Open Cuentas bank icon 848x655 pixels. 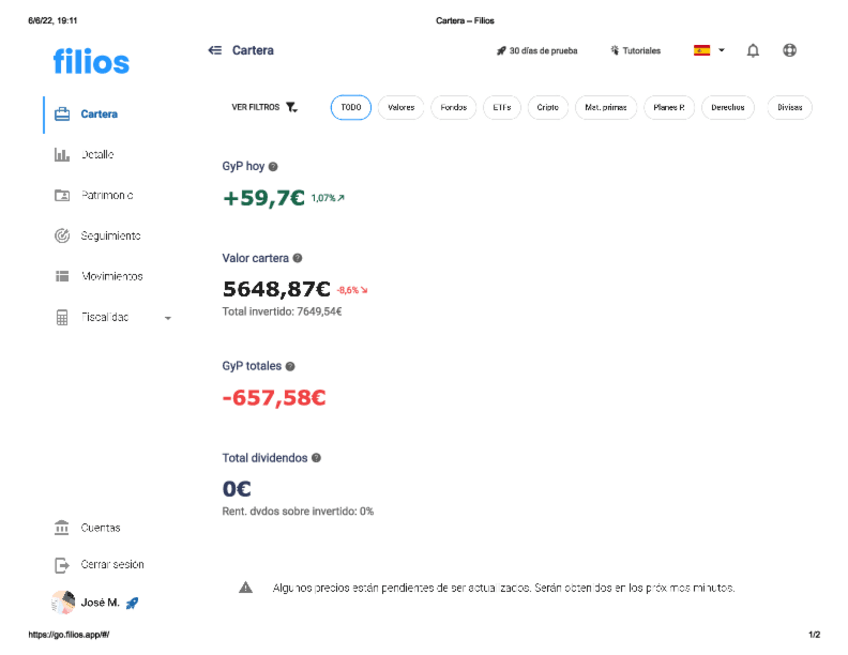tap(62, 527)
